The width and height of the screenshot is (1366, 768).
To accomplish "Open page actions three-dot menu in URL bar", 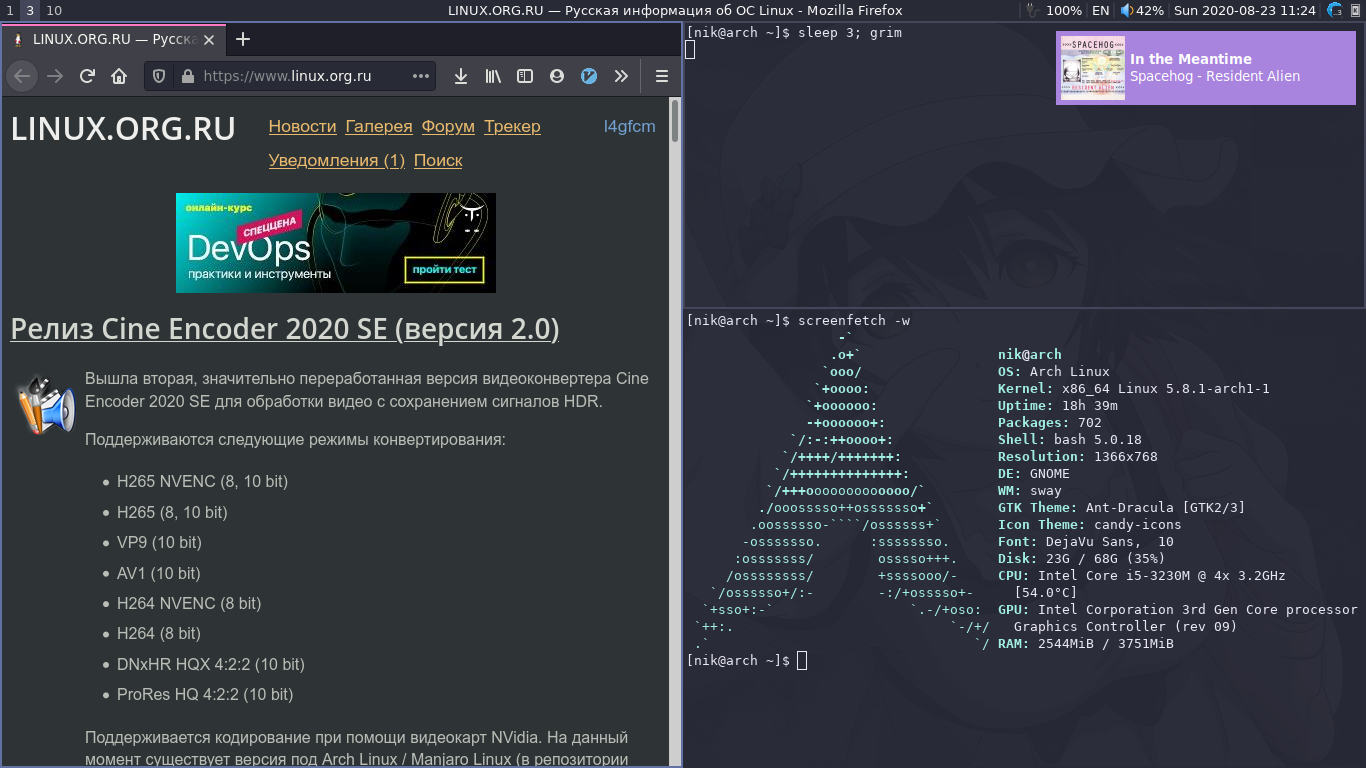I will tap(421, 76).
